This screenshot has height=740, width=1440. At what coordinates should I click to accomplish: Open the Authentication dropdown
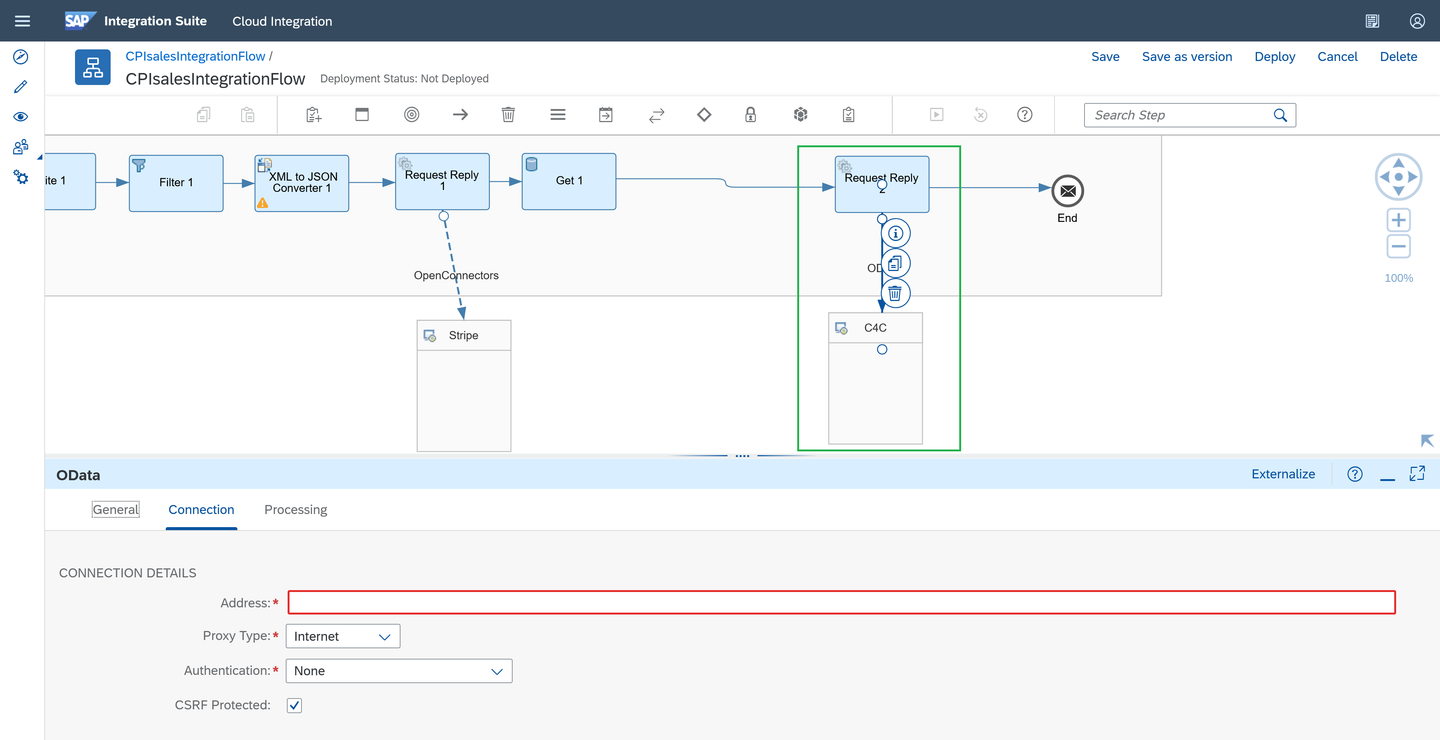(x=399, y=671)
